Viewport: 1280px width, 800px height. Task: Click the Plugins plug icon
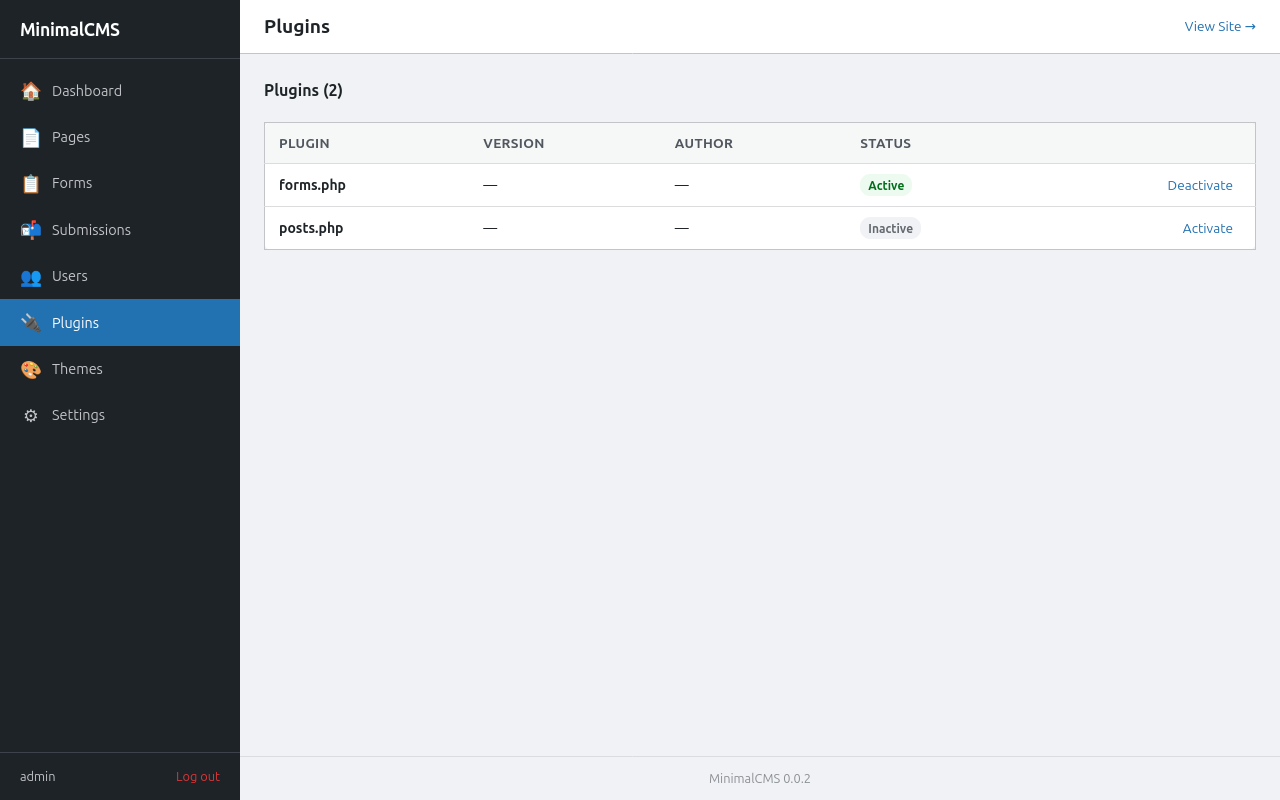click(x=31, y=323)
